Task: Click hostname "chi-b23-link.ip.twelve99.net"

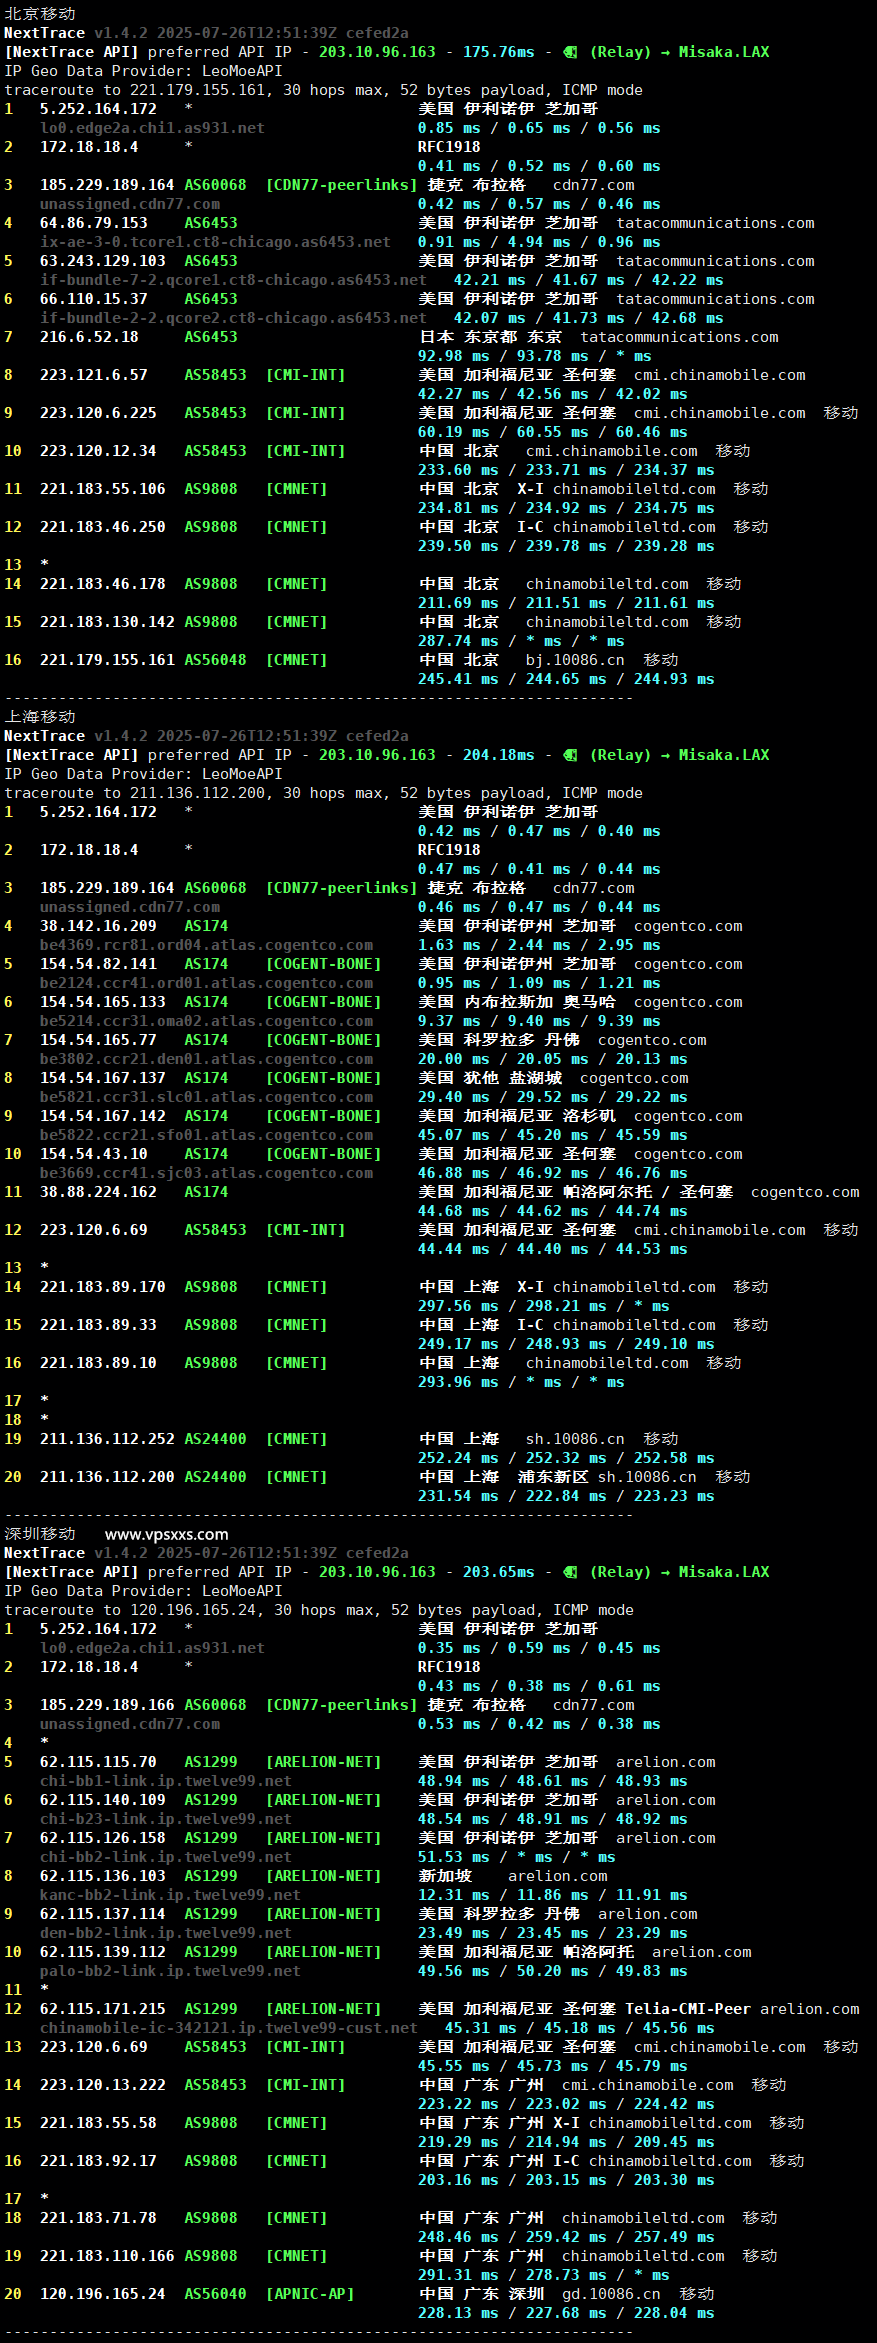Action: [x=166, y=1819]
